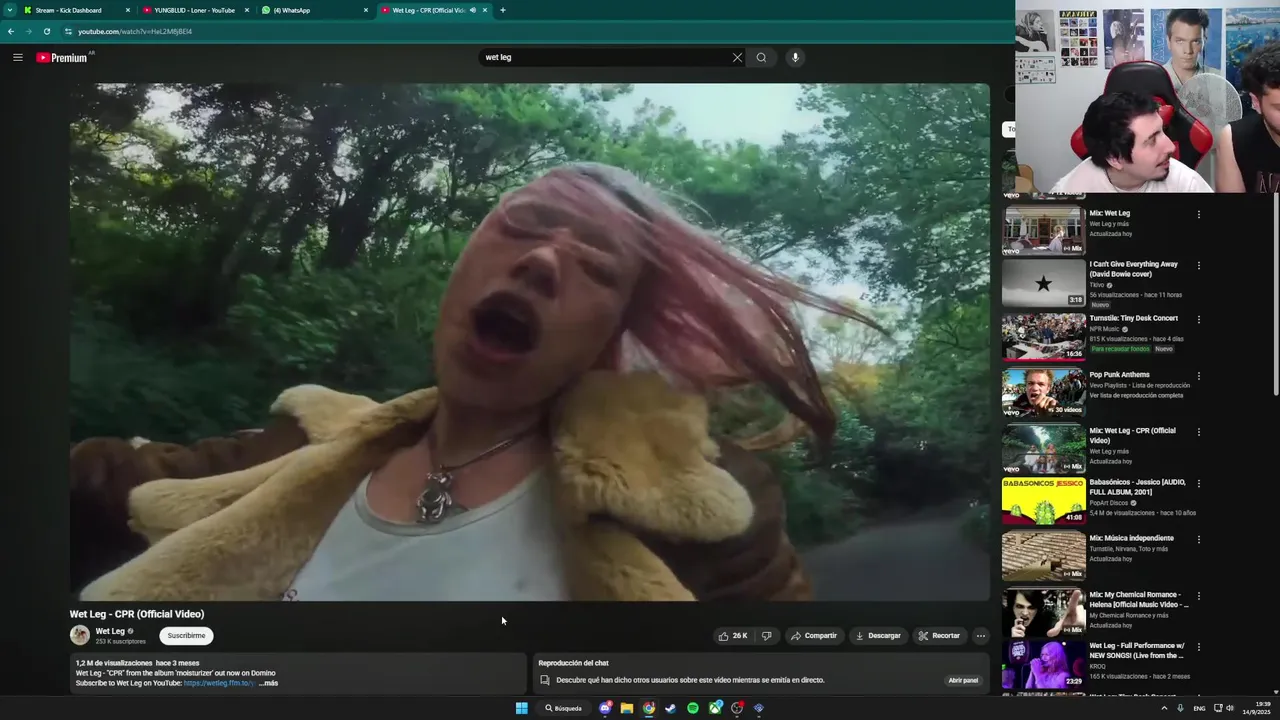This screenshot has height=720, width=1280.
Task: Click 'Abrir panel' for chat replay
Action: (963, 680)
